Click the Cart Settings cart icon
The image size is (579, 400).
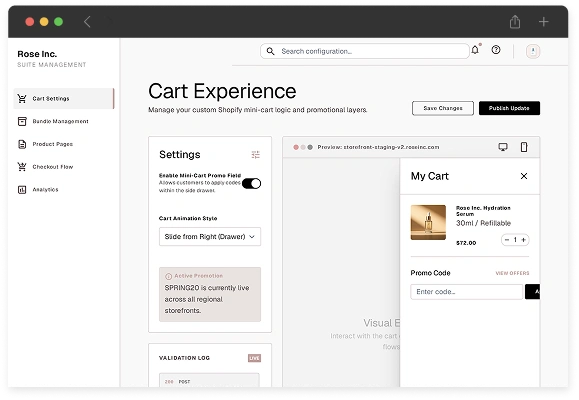(22, 99)
